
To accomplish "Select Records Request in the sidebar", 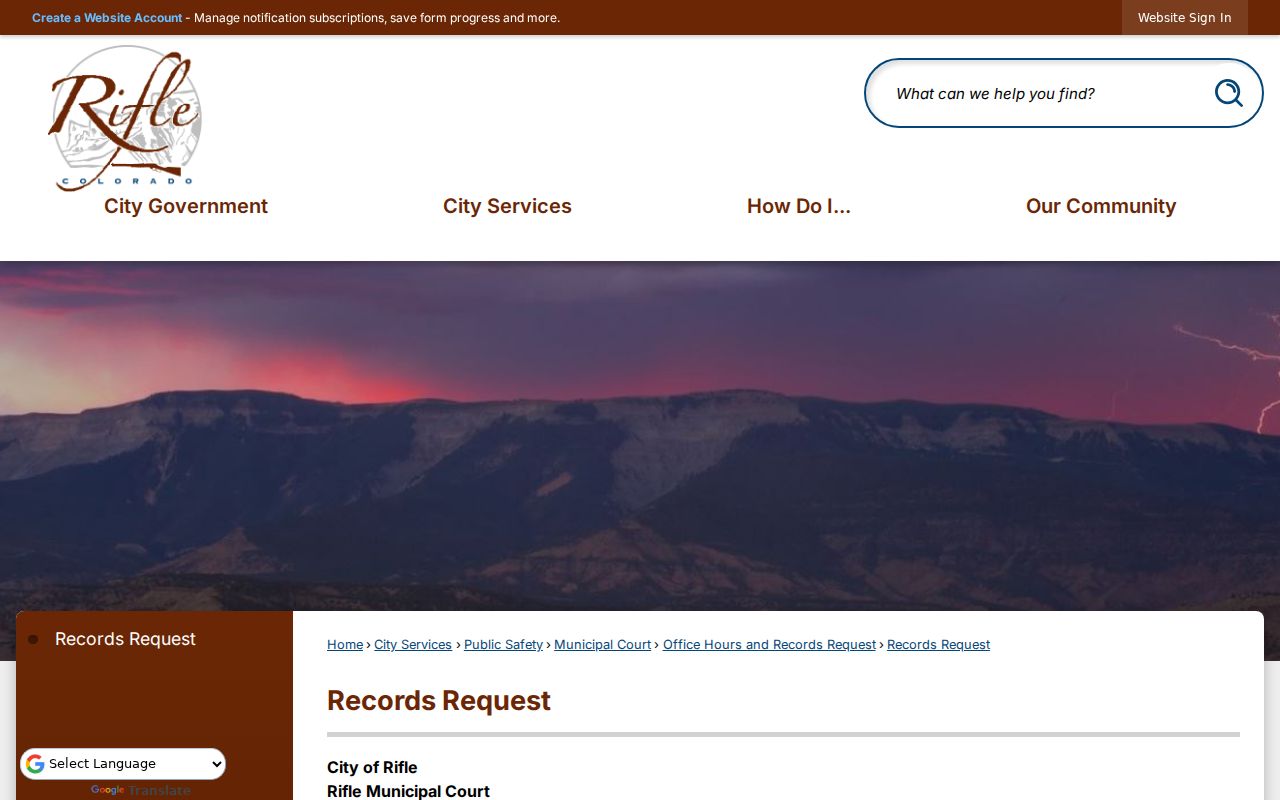I will point(125,639).
